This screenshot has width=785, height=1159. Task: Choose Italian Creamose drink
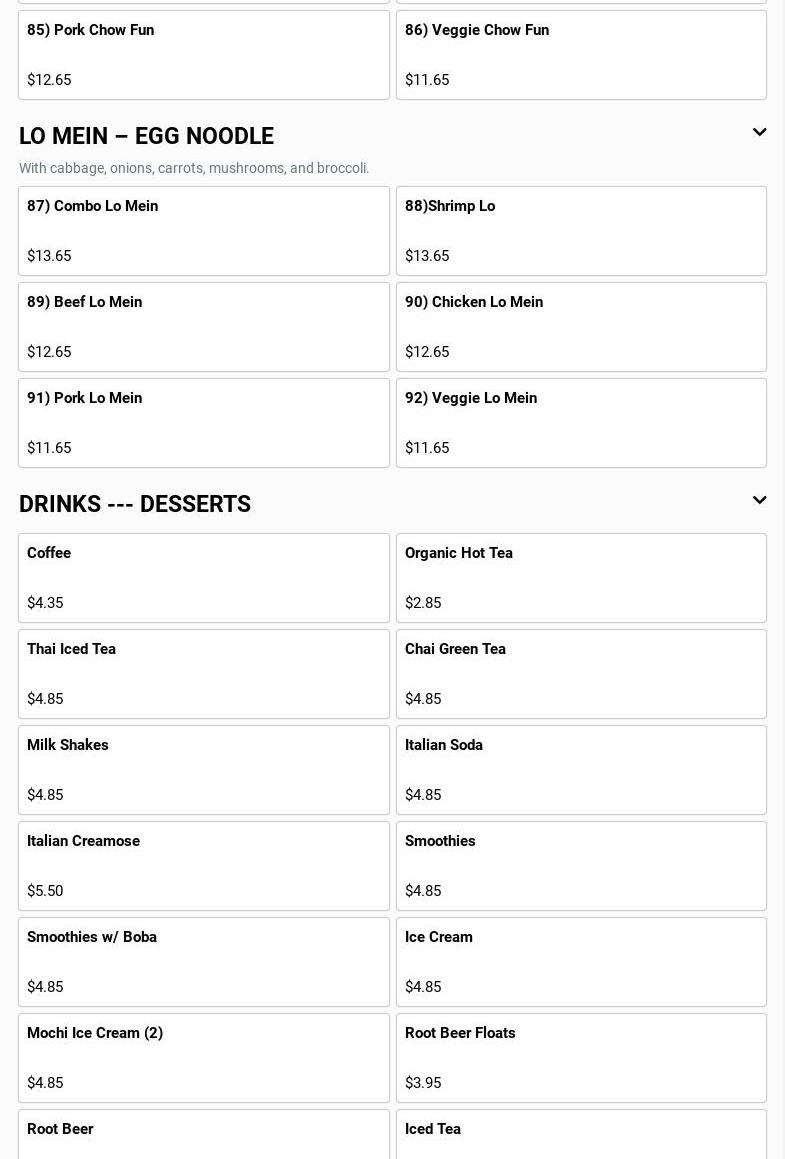[203, 866]
